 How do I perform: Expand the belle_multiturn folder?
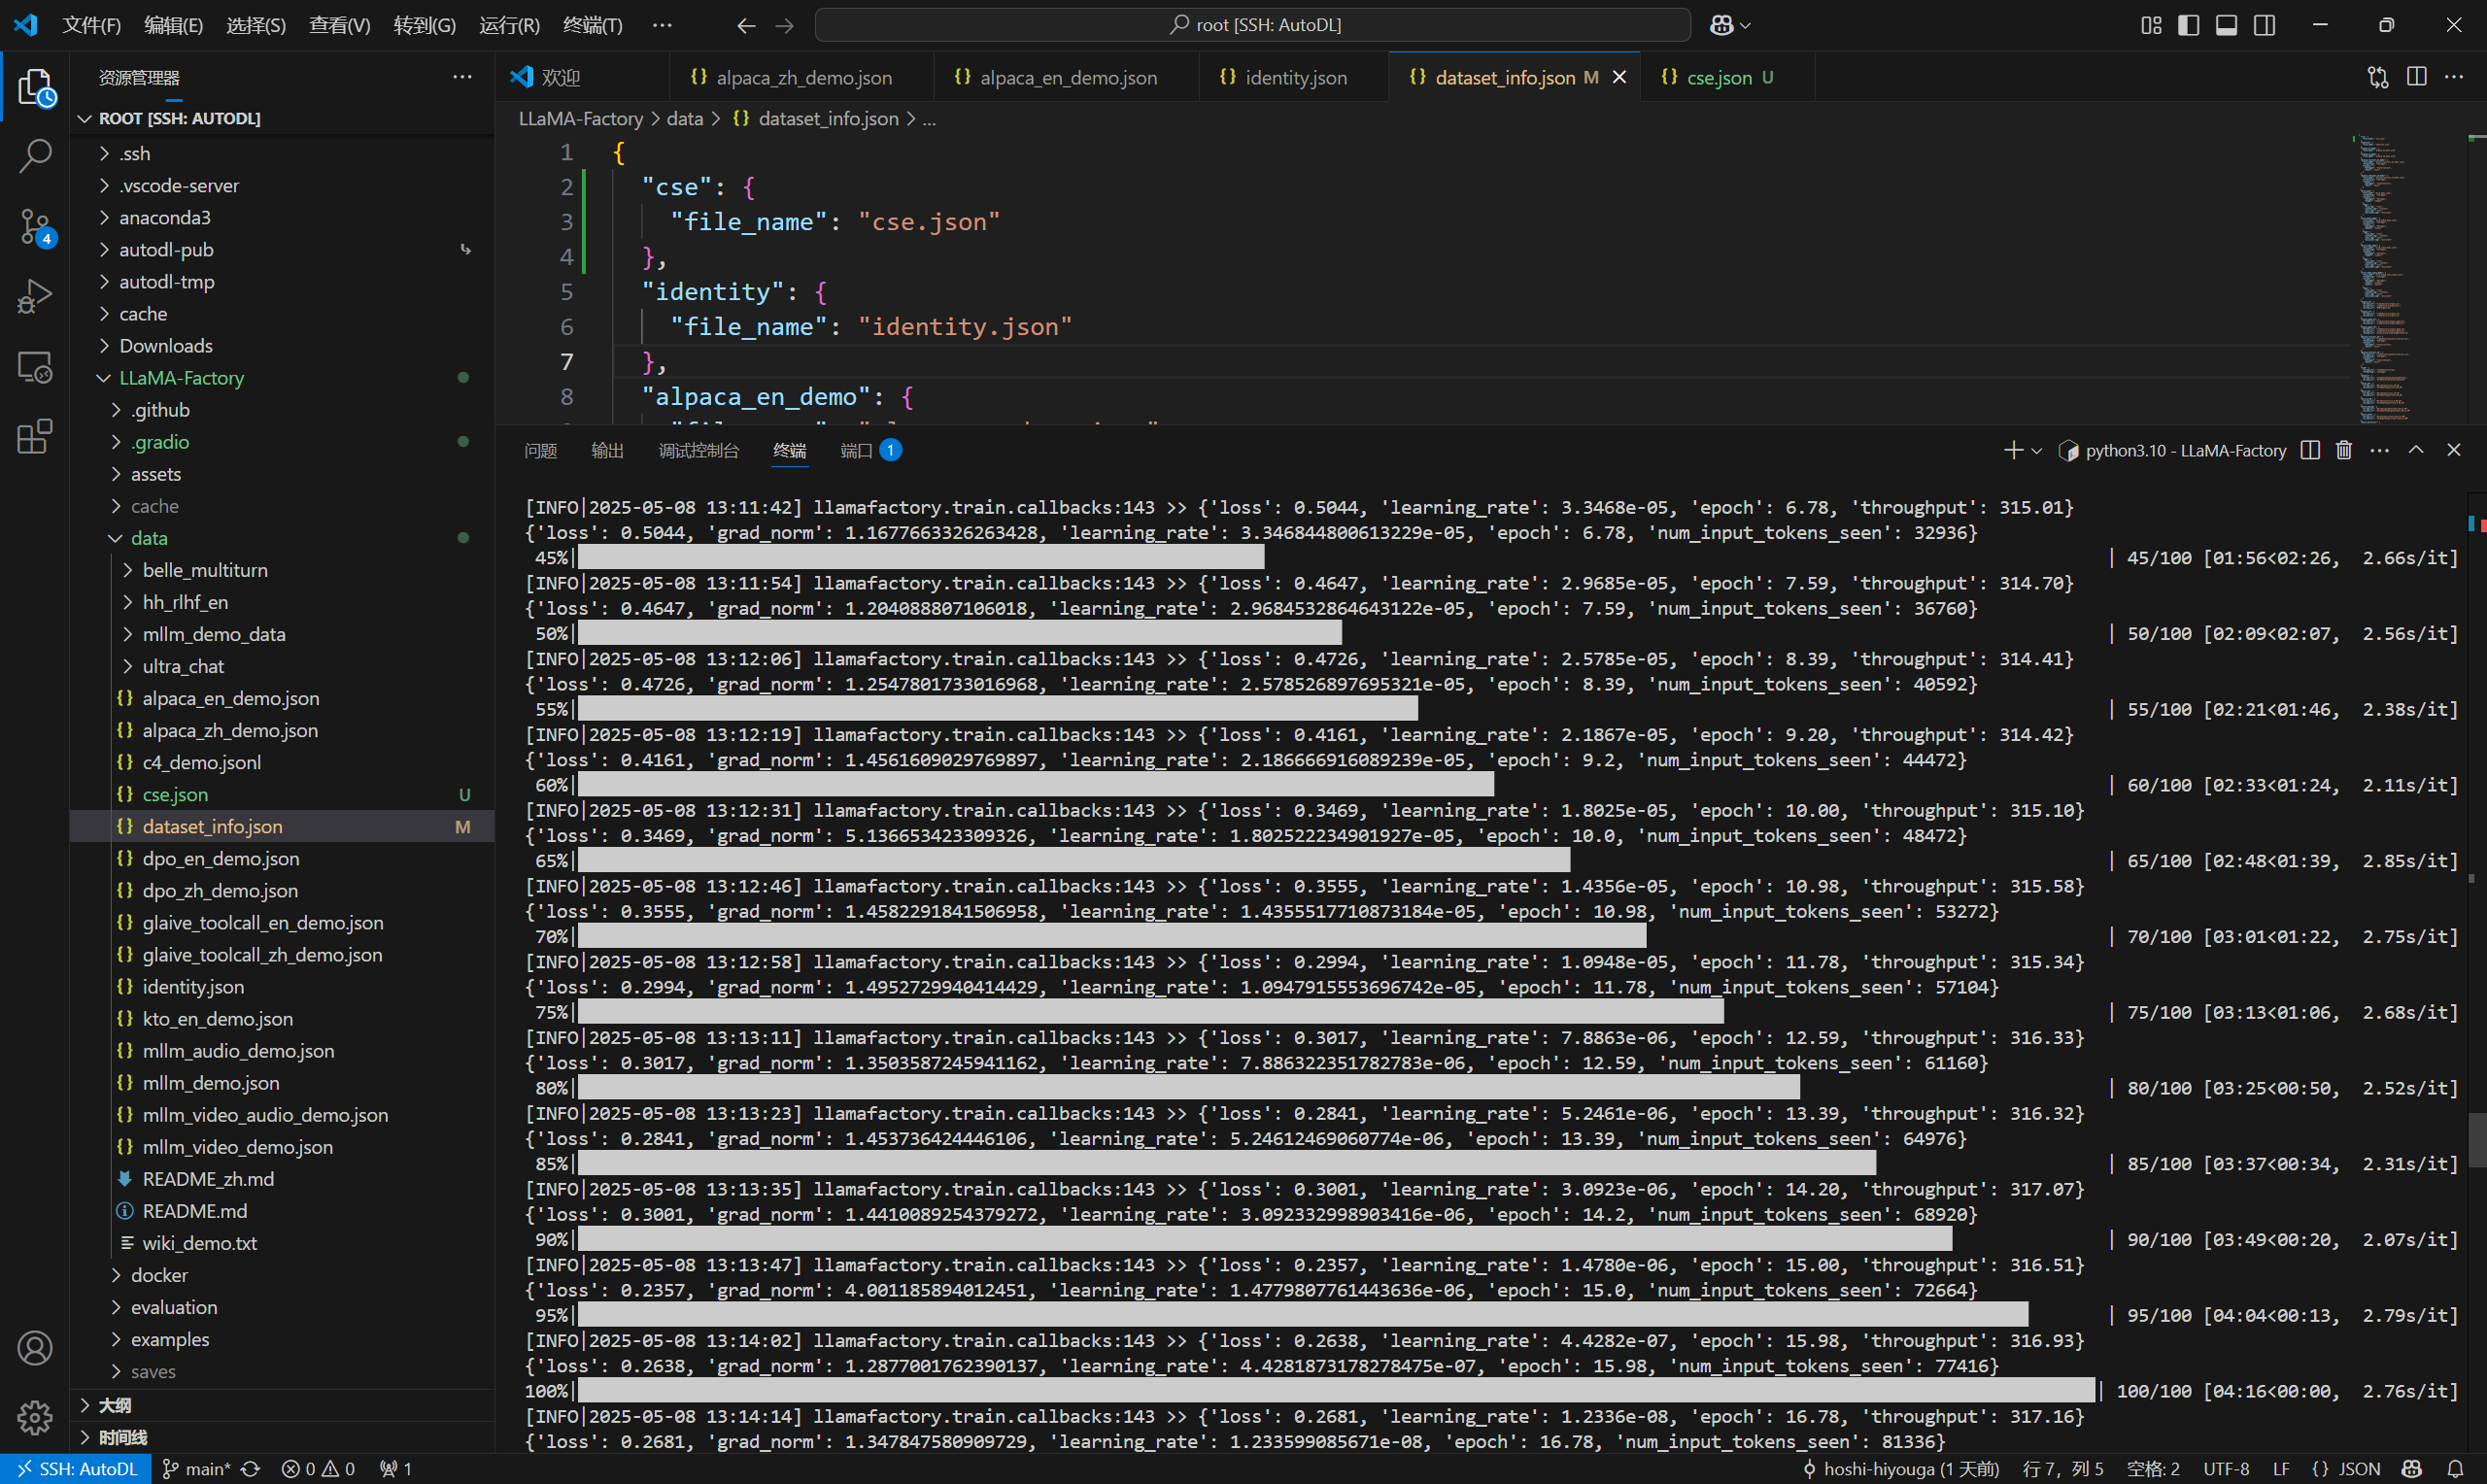click(x=205, y=570)
